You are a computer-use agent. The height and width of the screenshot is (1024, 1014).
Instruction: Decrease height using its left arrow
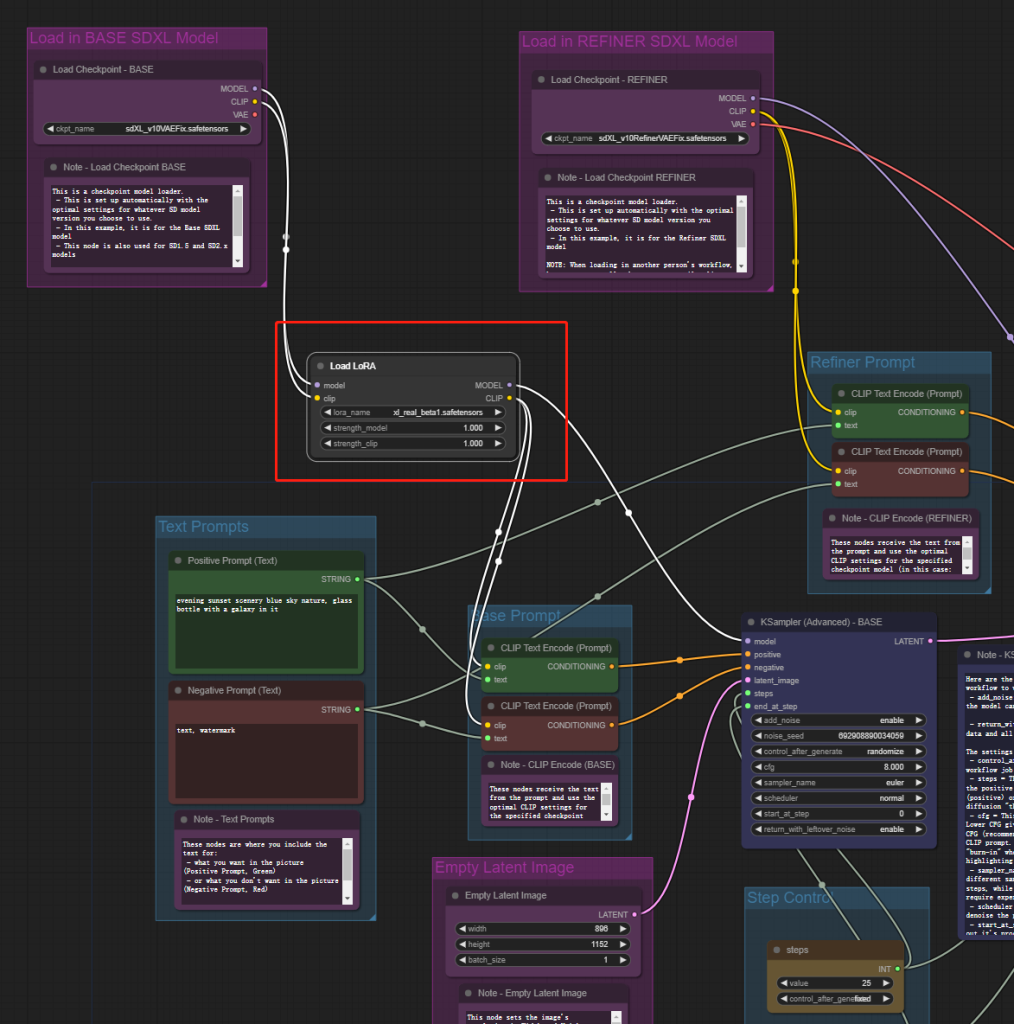click(x=462, y=944)
